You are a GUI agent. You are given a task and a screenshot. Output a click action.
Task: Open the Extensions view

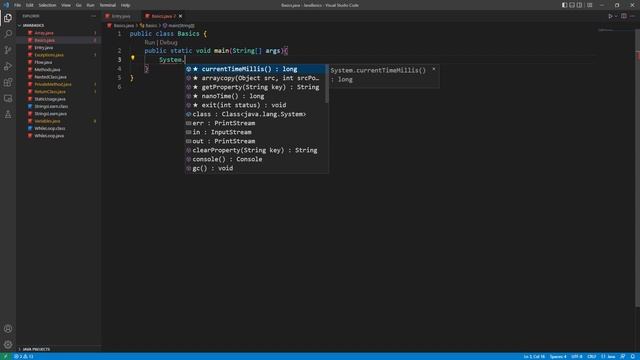(8, 82)
